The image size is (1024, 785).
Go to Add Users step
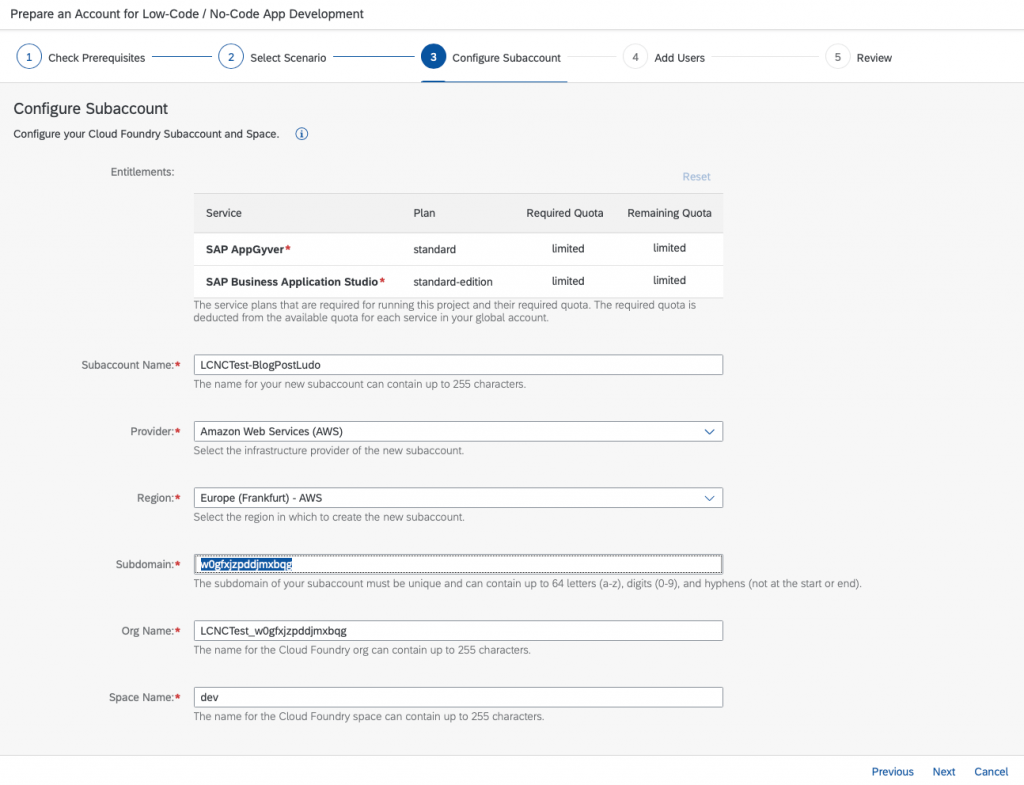[679, 58]
